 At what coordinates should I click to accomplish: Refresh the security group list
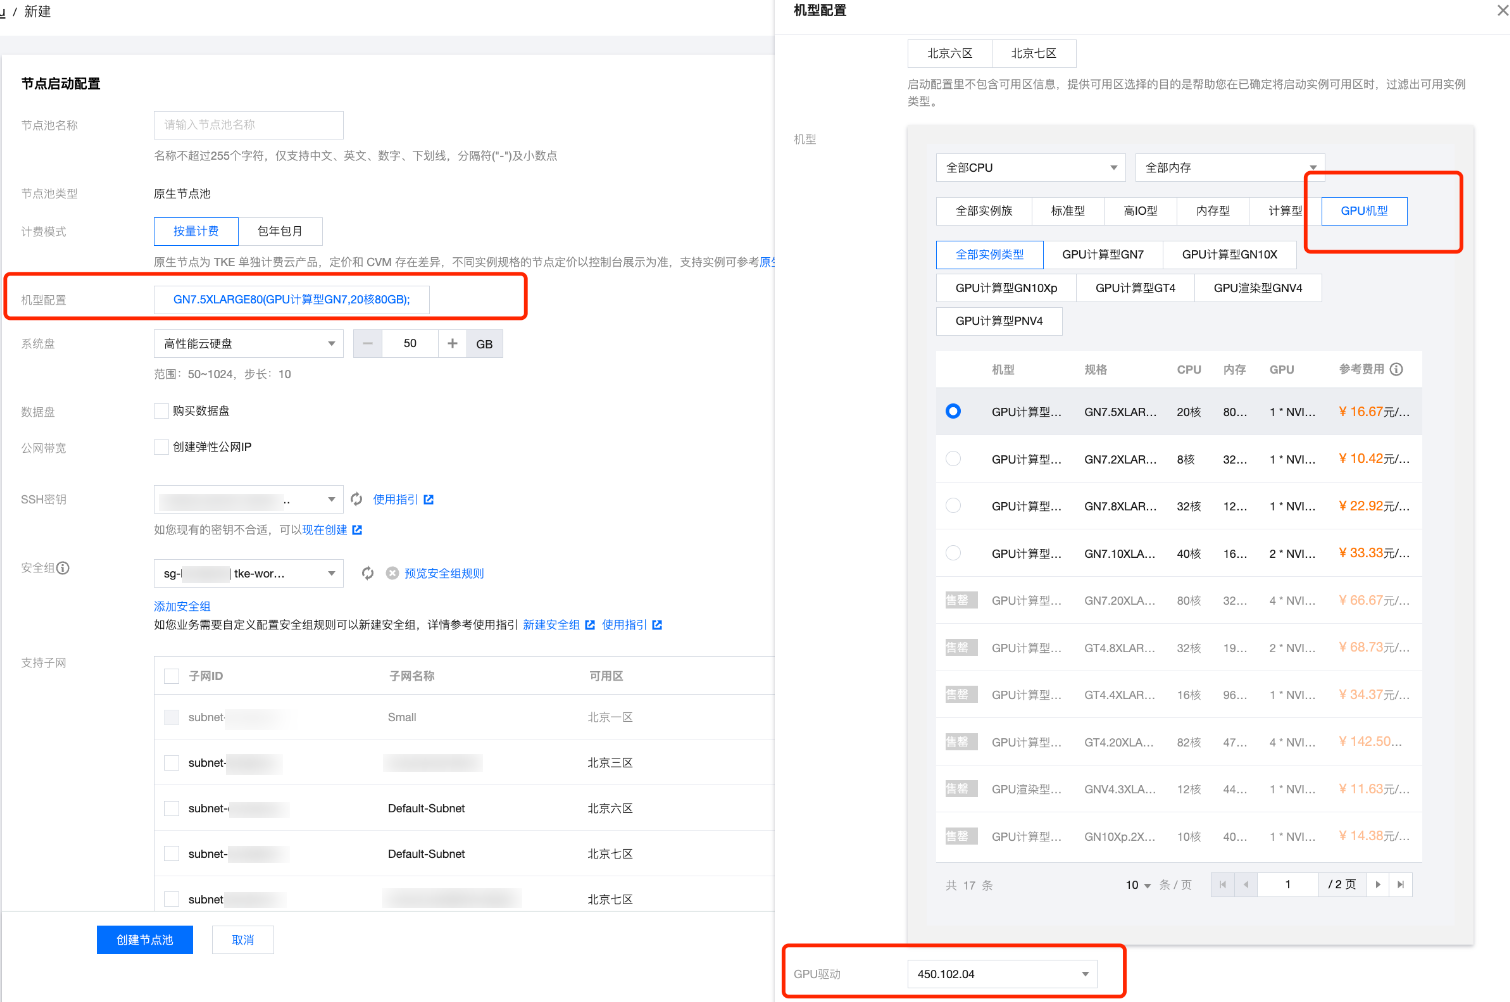pos(368,573)
